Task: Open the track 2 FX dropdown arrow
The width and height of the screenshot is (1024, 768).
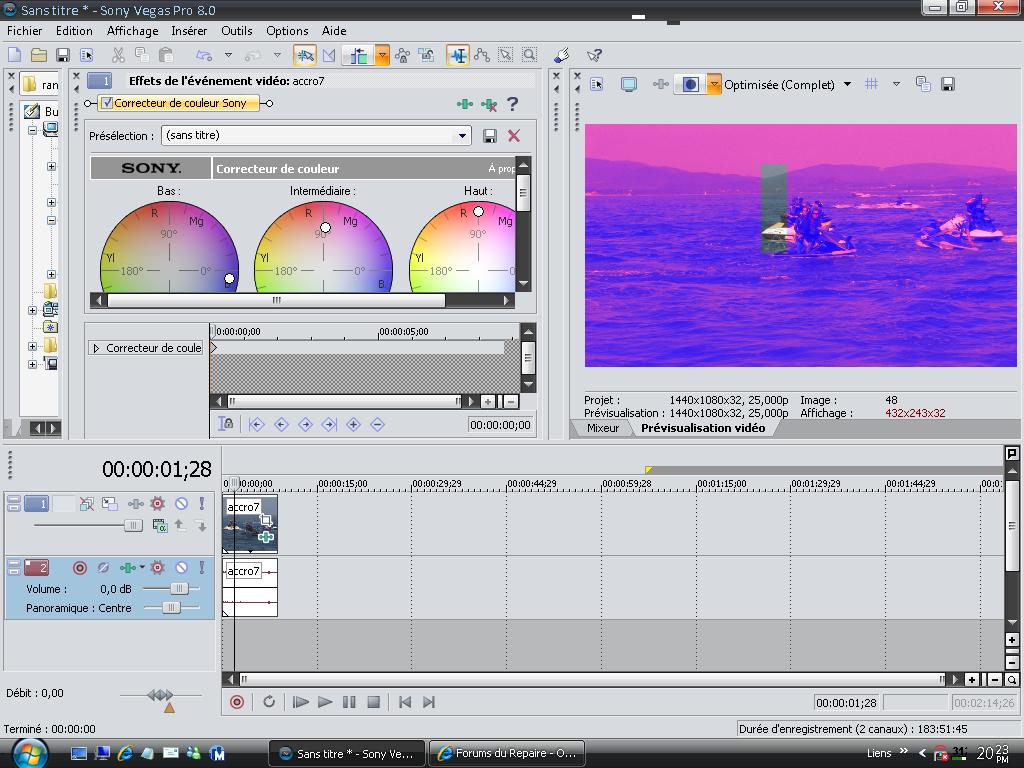Action: (x=142, y=567)
